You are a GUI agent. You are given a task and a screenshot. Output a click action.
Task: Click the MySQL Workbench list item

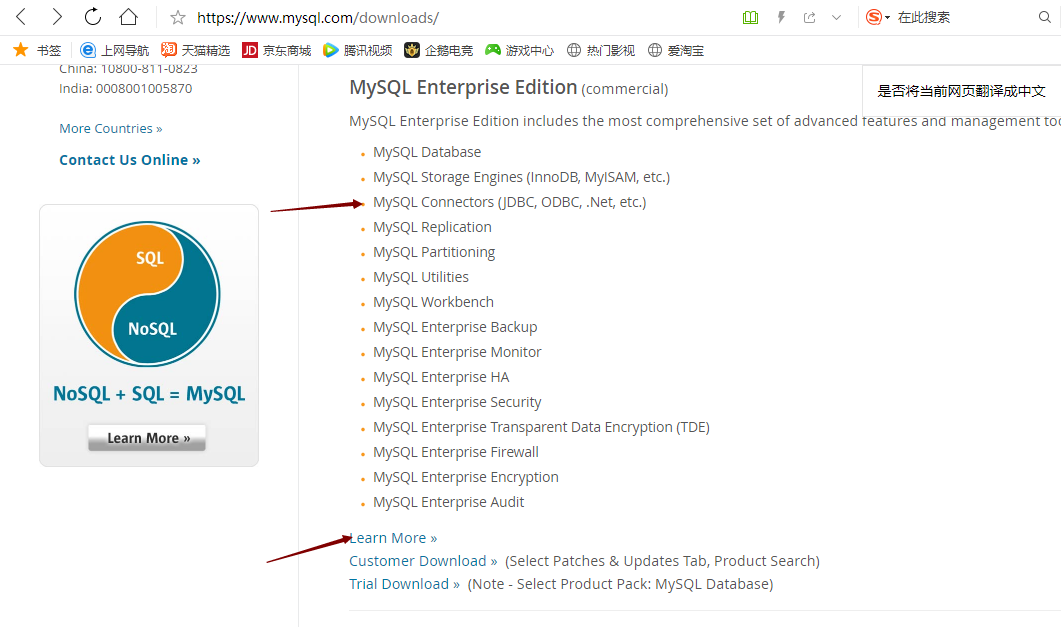[433, 302]
